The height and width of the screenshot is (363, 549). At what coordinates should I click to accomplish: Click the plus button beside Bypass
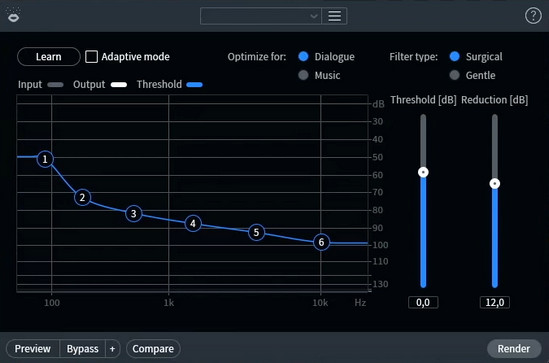point(112,349)
